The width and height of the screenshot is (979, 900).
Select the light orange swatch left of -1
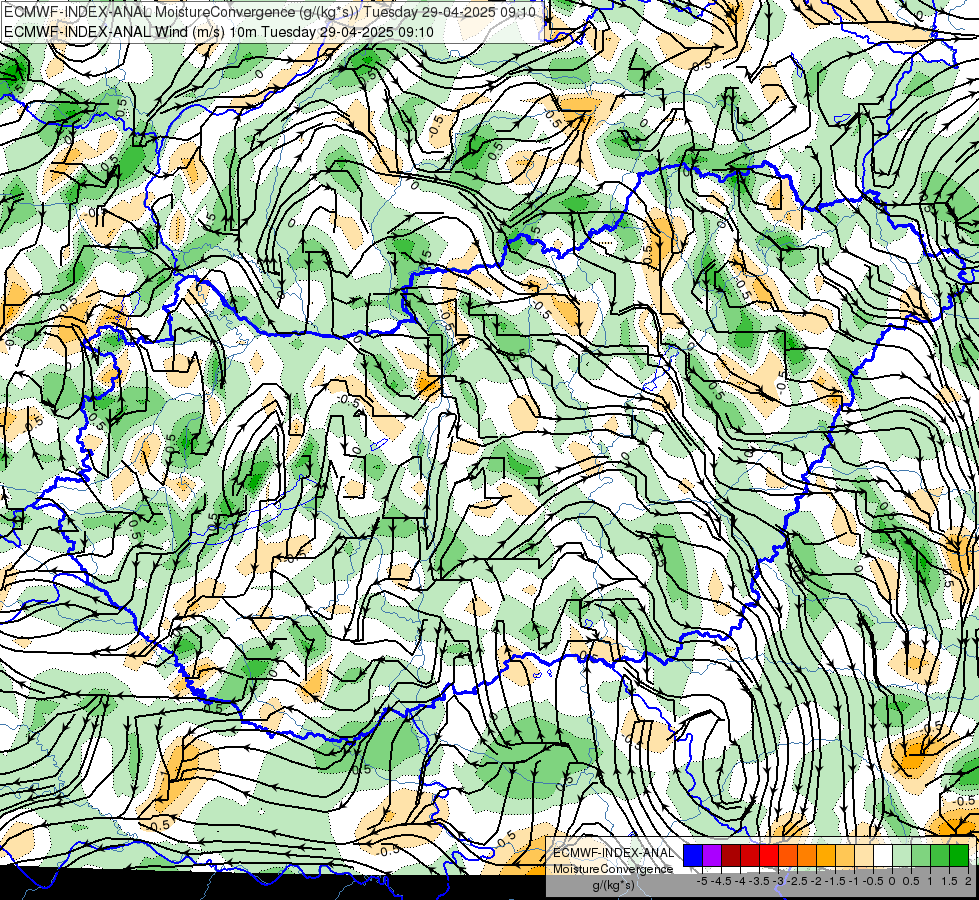pyautogui.click(x=845, y=855)
